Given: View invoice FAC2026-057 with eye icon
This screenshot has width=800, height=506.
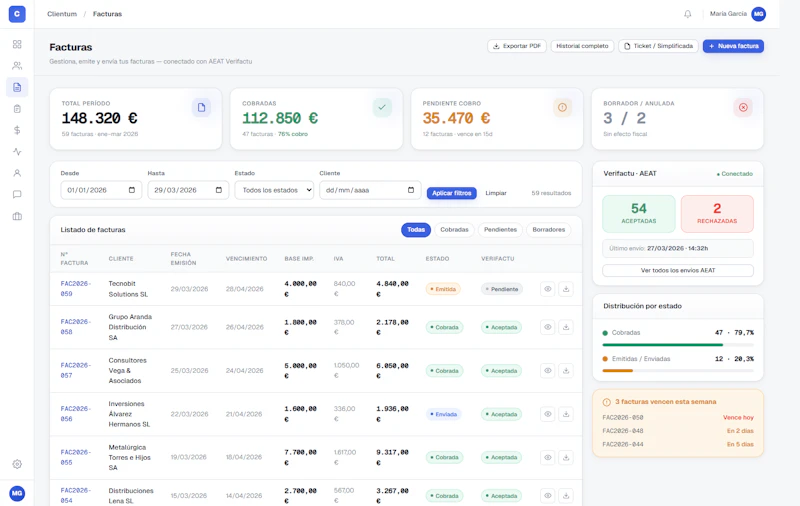Looking at the screenshot, I should point(547,370).
